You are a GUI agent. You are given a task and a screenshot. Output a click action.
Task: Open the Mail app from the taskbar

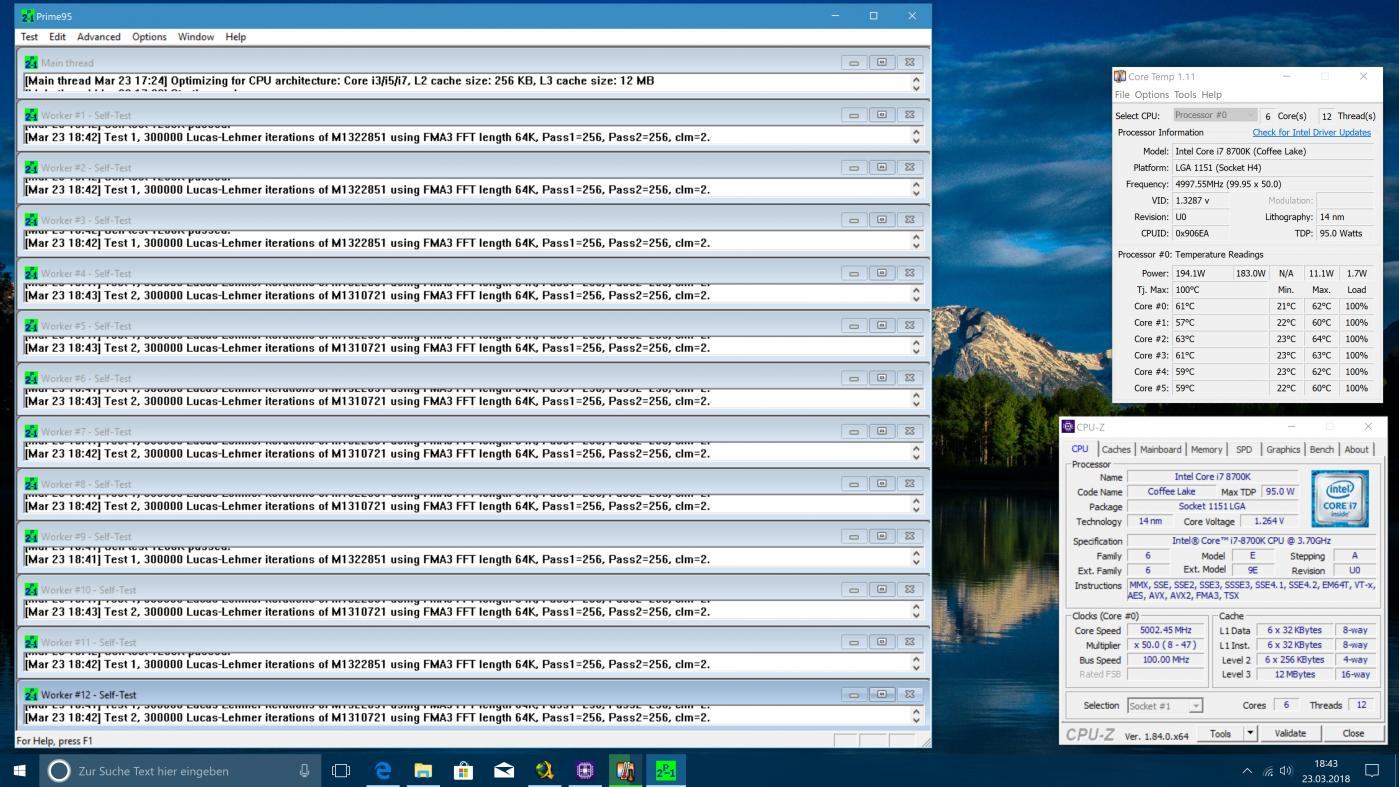point(504,770)
